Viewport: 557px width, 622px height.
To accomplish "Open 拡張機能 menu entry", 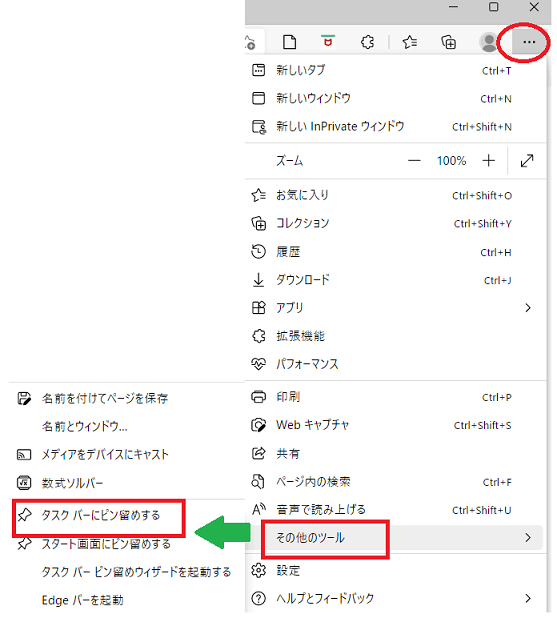I will coord(395,336).
